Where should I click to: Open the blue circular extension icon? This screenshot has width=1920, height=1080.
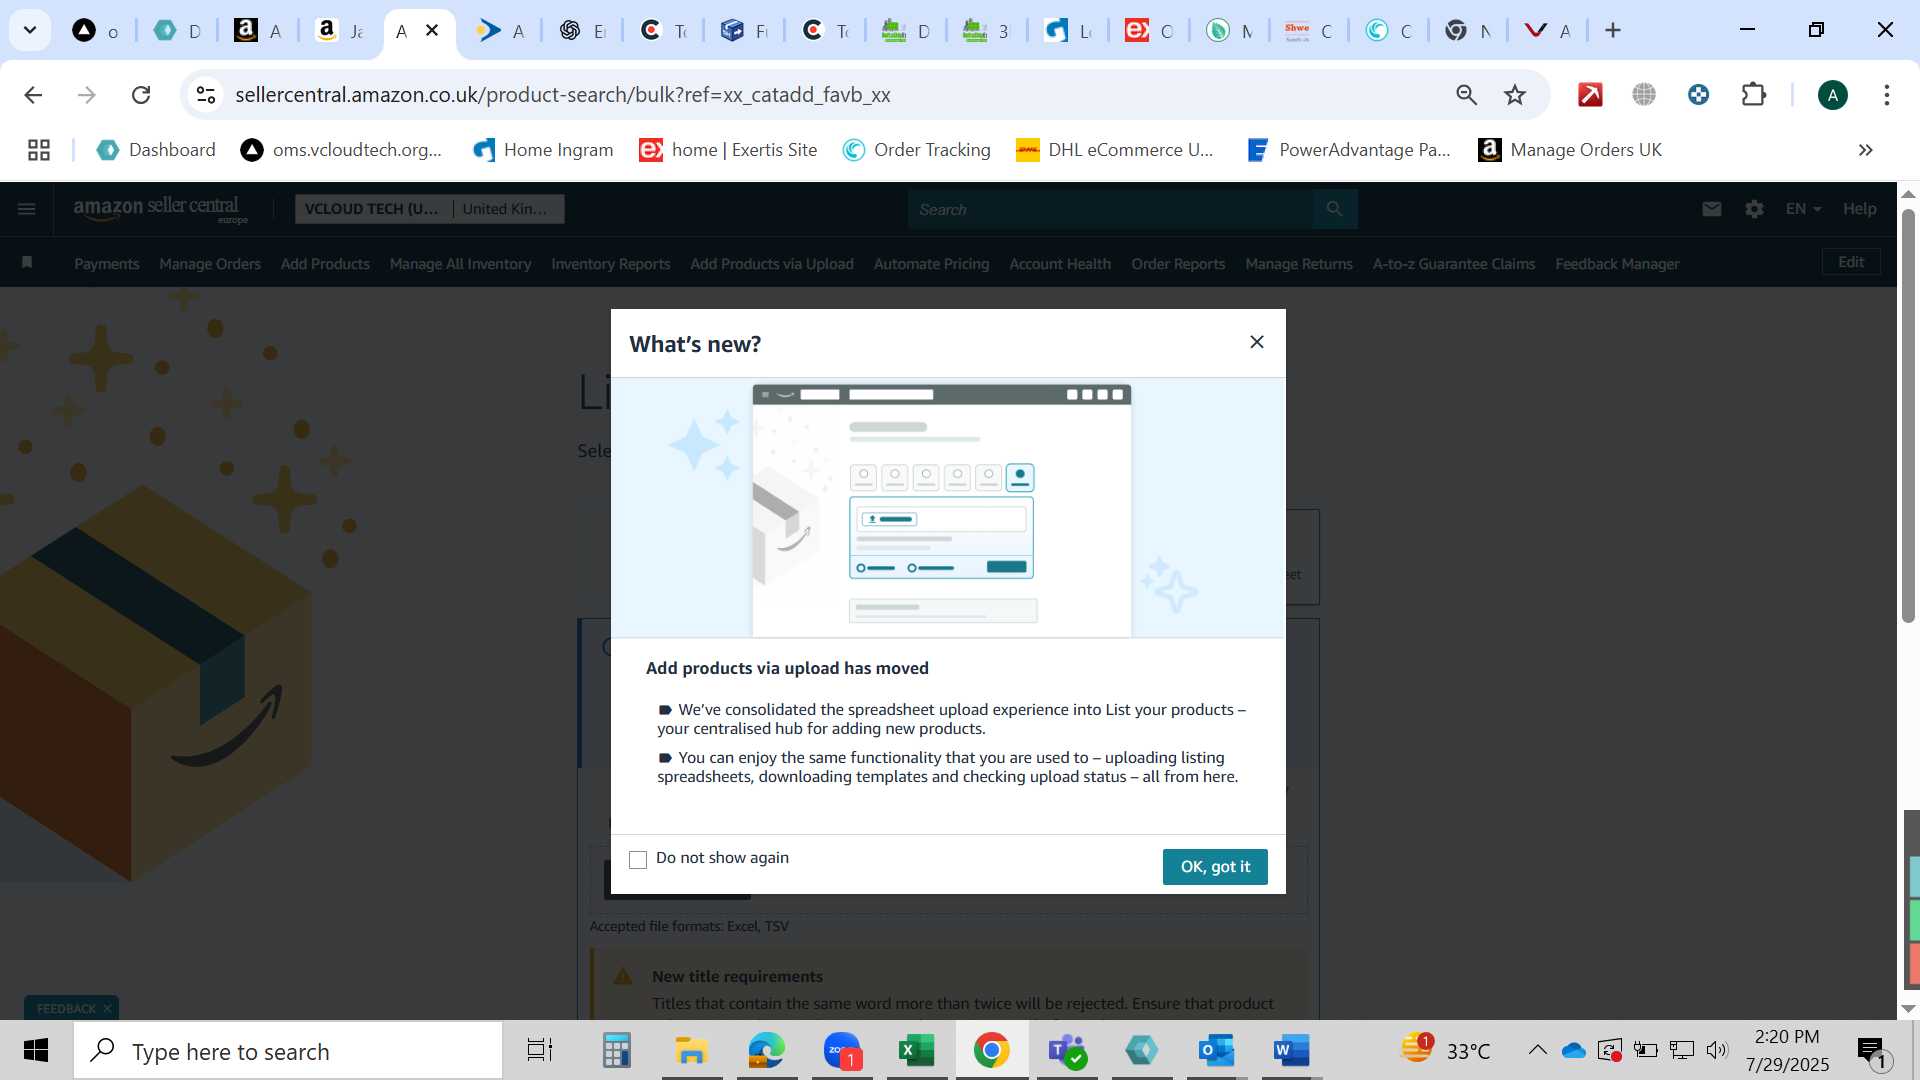click(1698, 95)
